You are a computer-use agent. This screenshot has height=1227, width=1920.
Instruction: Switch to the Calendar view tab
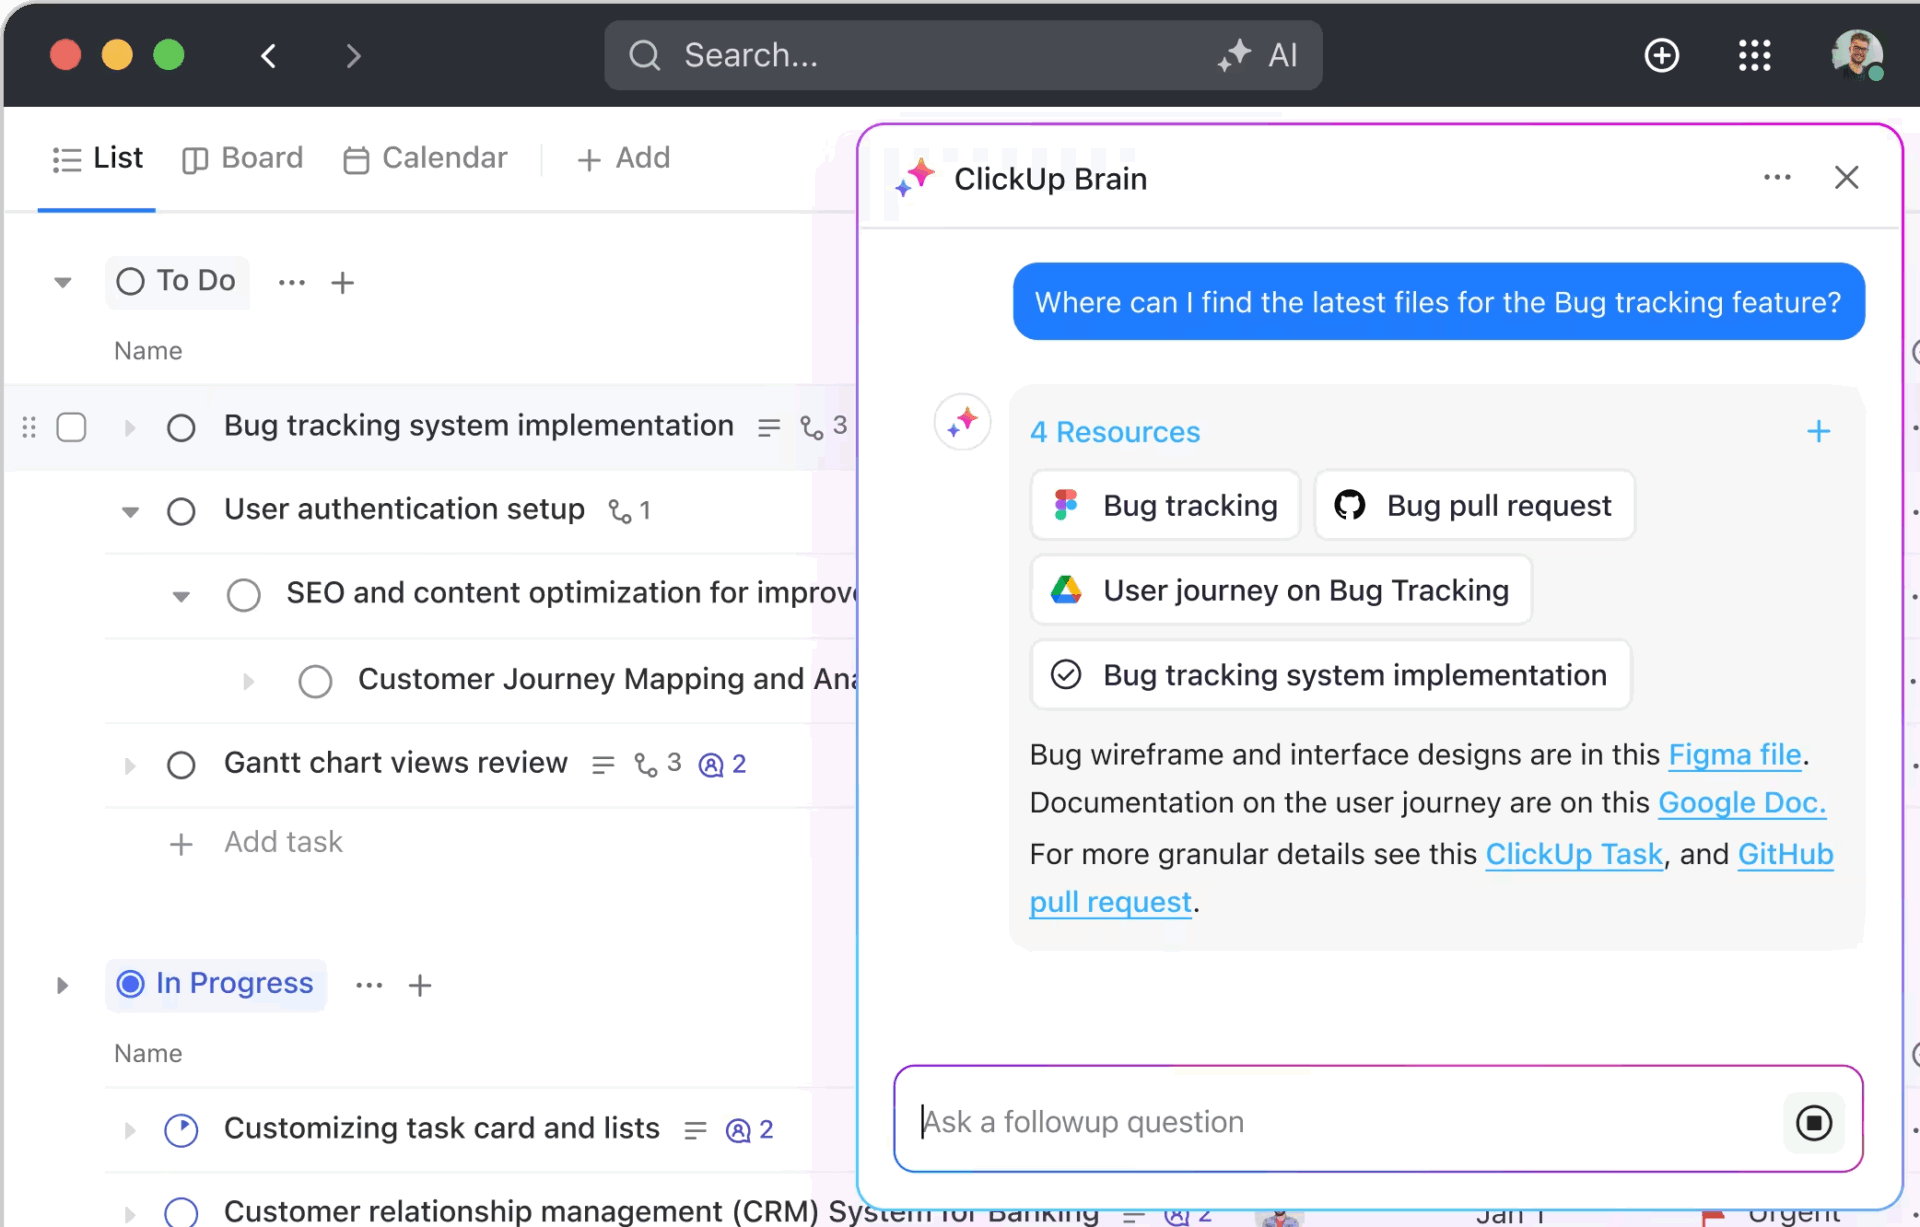click(x=425, y=158)
